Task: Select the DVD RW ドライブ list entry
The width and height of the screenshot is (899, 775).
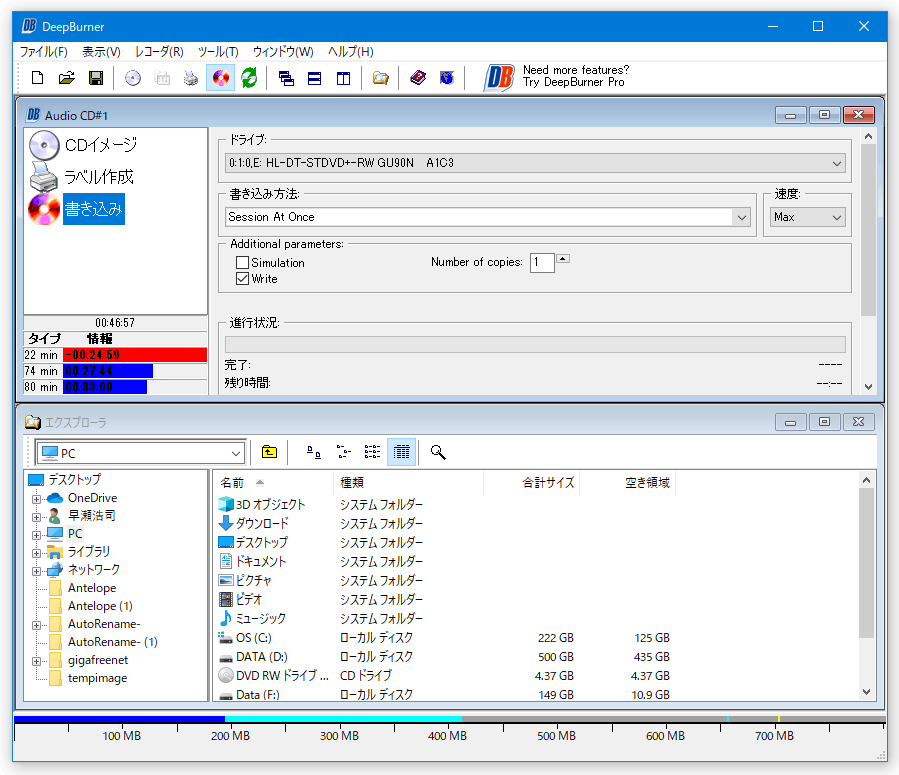Action: 274,676
